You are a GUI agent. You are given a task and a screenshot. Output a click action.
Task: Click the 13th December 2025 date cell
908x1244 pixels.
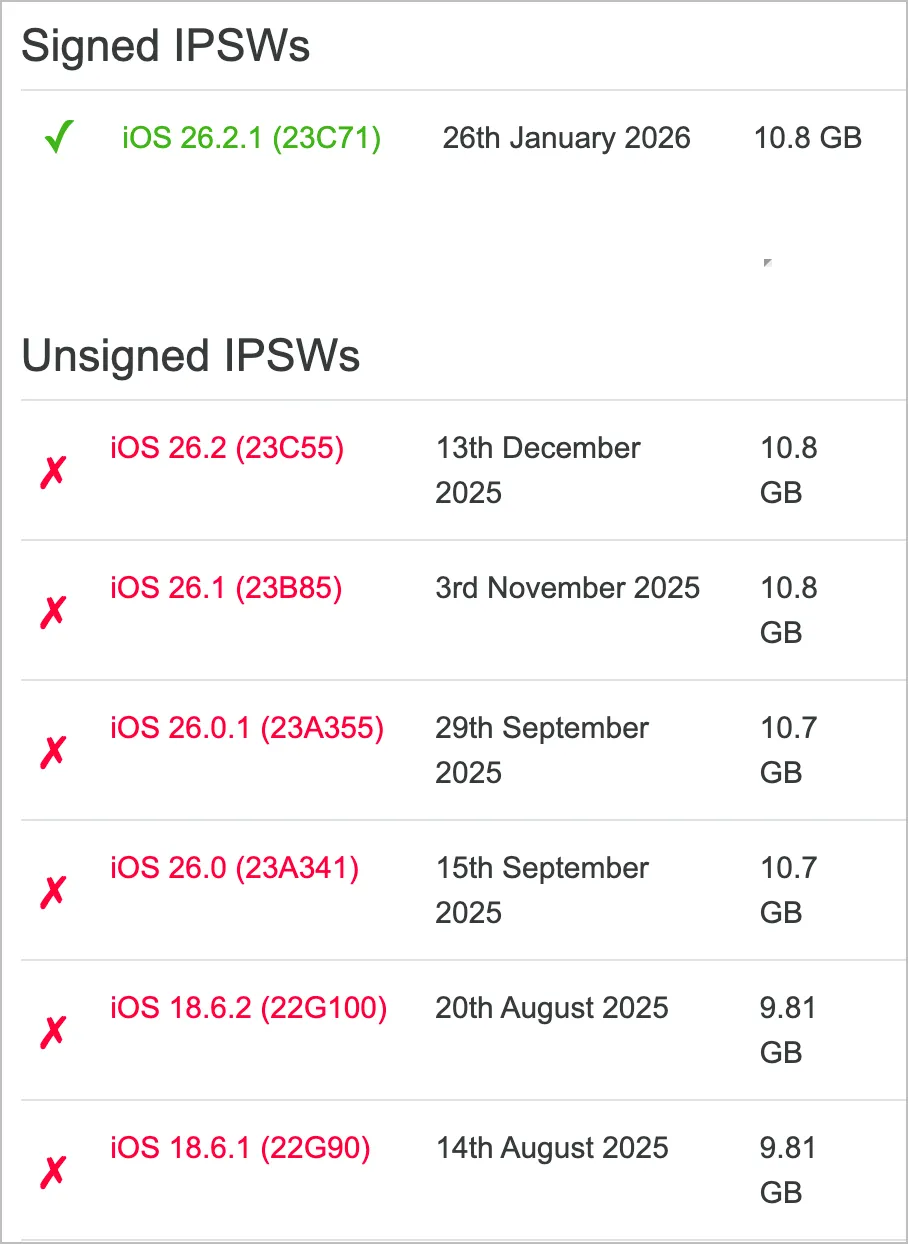(538, 470)
